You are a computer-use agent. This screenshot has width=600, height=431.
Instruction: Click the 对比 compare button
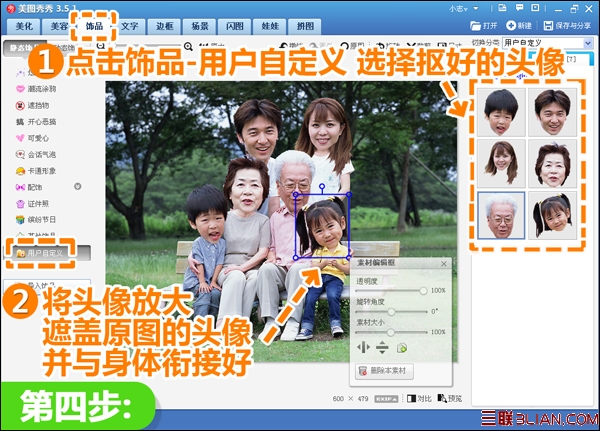(x=419, y=399)
